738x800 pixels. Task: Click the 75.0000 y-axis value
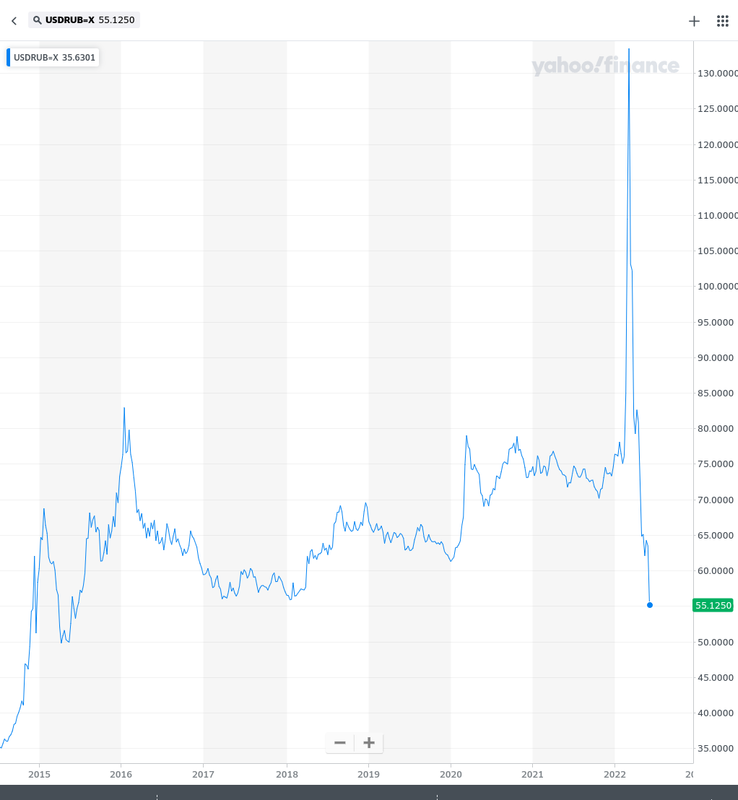(x=716, y=464)
